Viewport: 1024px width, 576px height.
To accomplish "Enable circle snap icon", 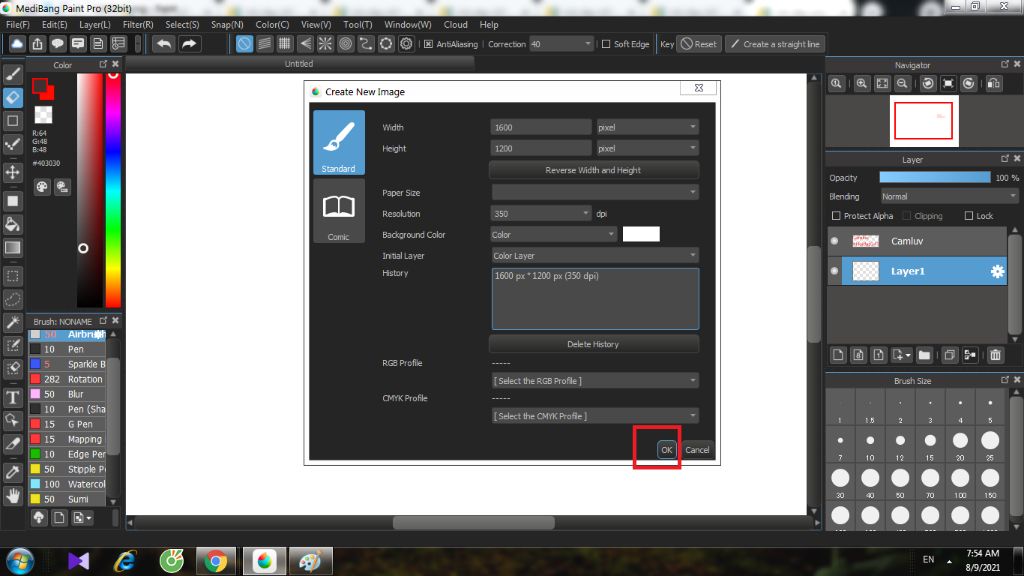I will 345,44.
